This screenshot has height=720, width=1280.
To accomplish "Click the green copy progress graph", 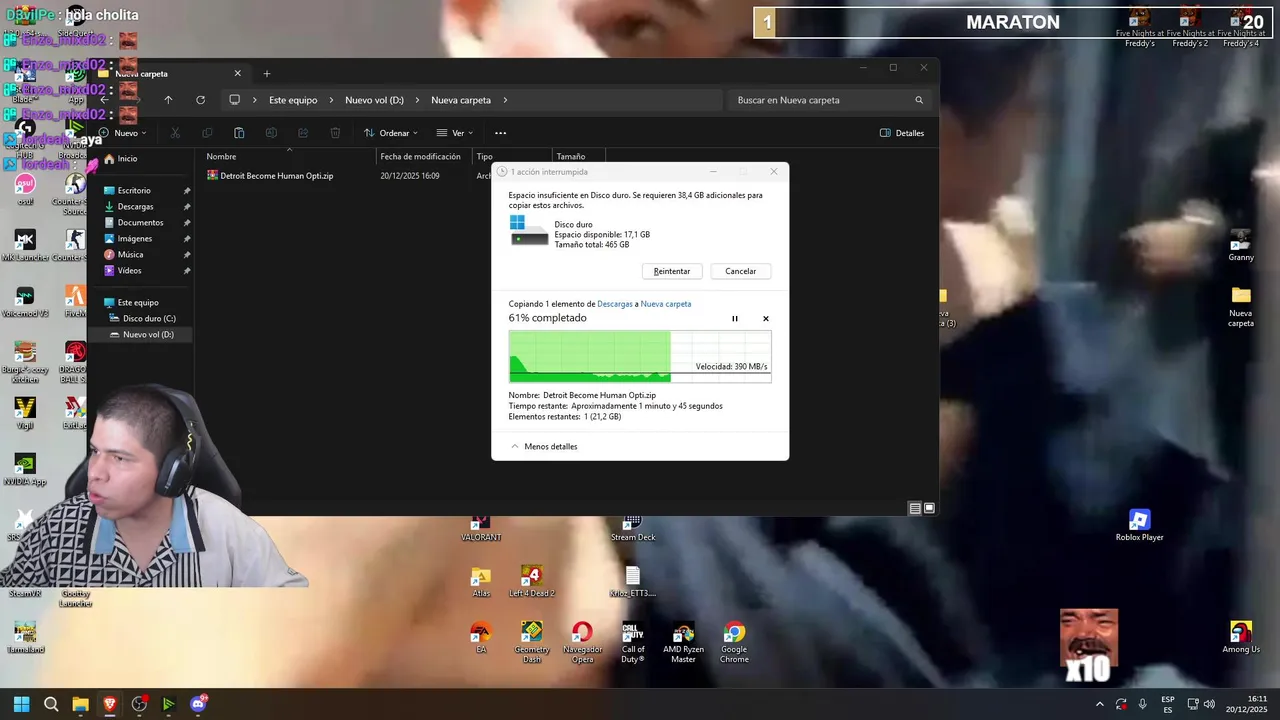I will pos(640,357).
